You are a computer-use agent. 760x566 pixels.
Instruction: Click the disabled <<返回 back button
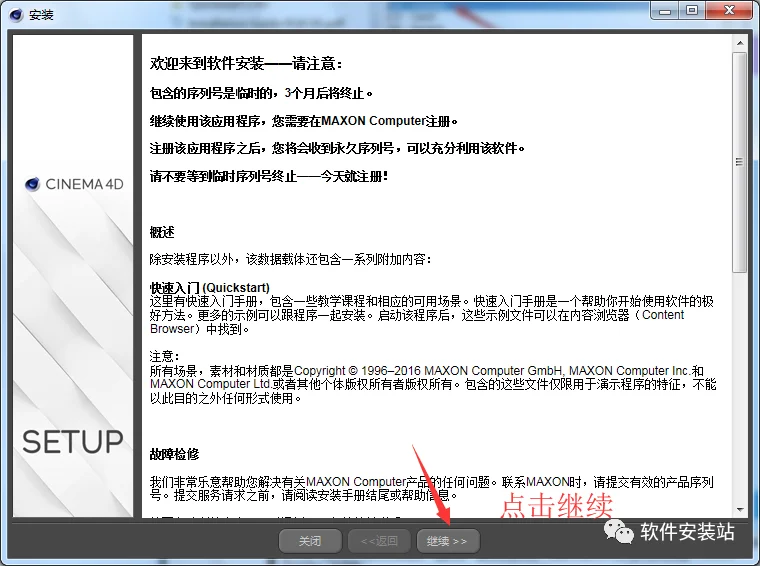tap(379, 541)
